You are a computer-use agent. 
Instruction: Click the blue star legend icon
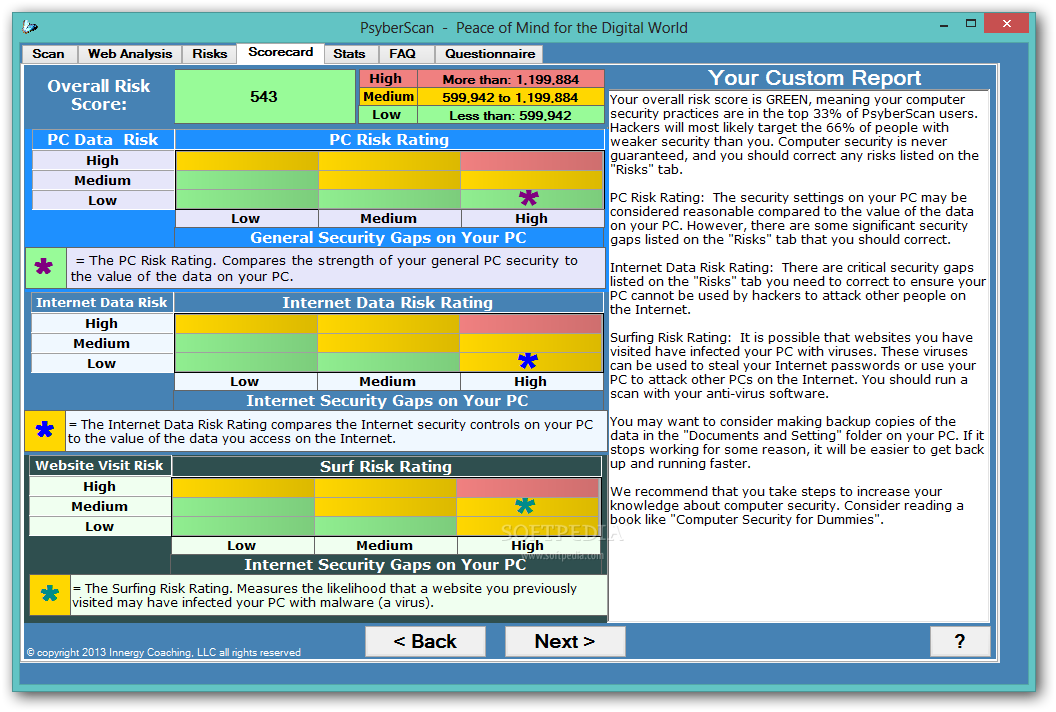point(45,430)
